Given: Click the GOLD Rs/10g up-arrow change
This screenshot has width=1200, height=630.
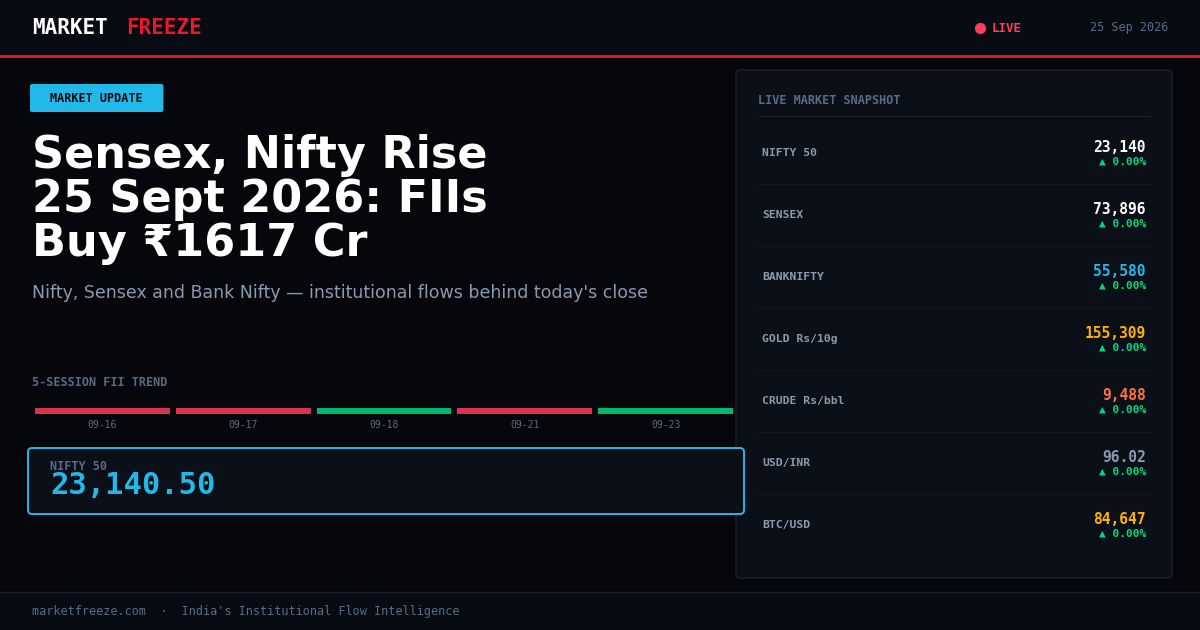Looking at the screenshot, I should pyautogui.click(x=1122, y=348).
